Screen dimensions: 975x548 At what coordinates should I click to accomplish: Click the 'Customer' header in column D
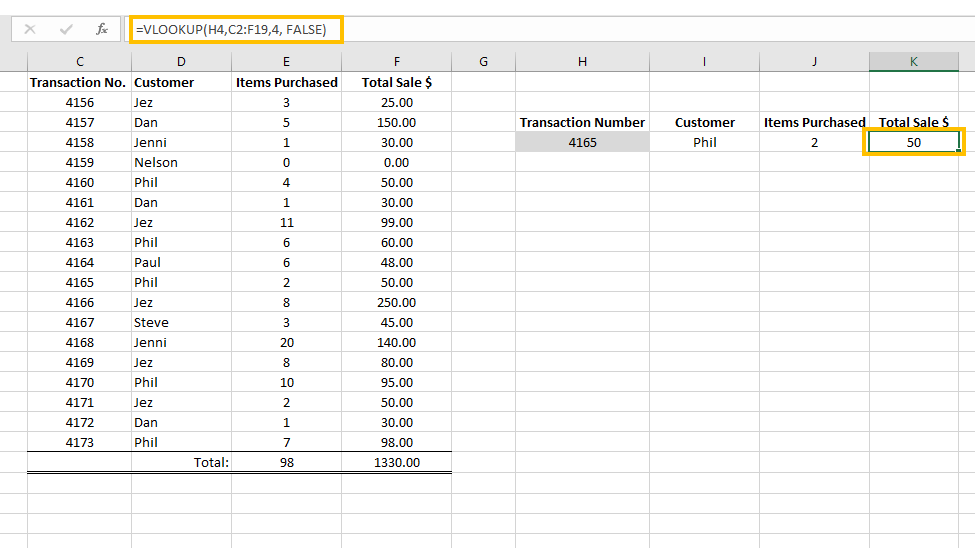(x=181, y=82)
